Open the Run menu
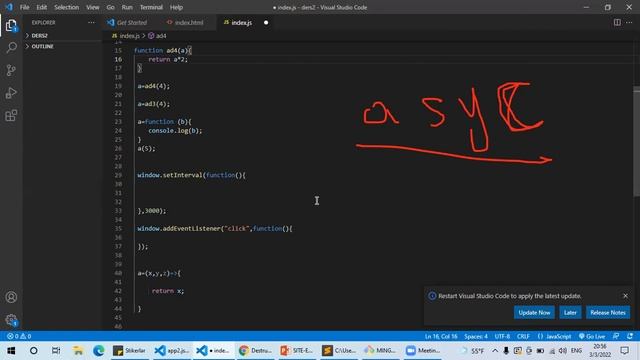Viewport: 640px width, 360px height. point(127,7)
